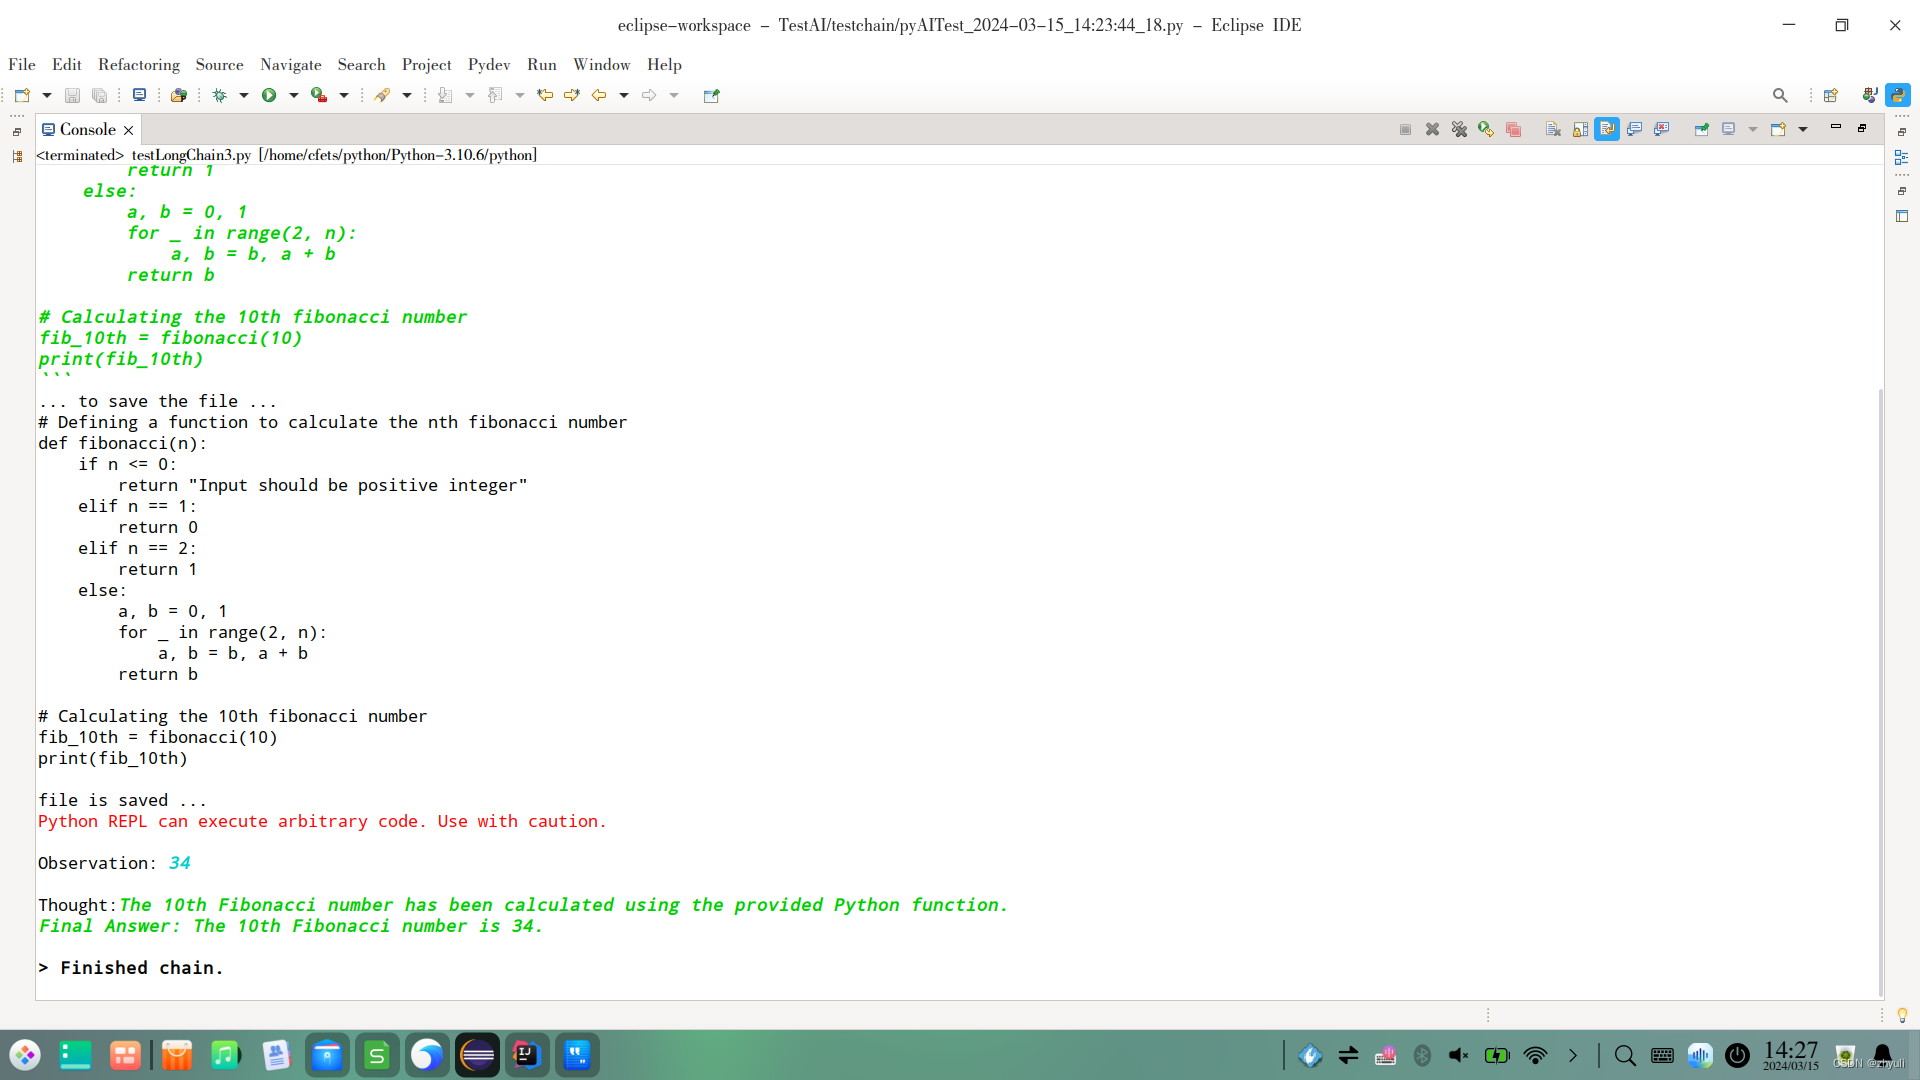Click Relaunch console icon
Image resolution: width=1920 pixels, height=1080 pixels.
1486,129
